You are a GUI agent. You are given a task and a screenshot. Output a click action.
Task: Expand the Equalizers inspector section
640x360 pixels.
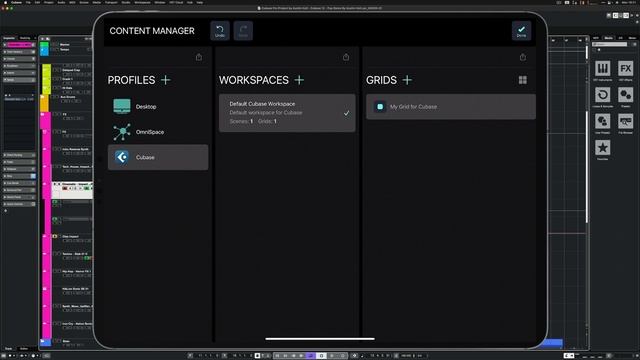tap(19, 66)
